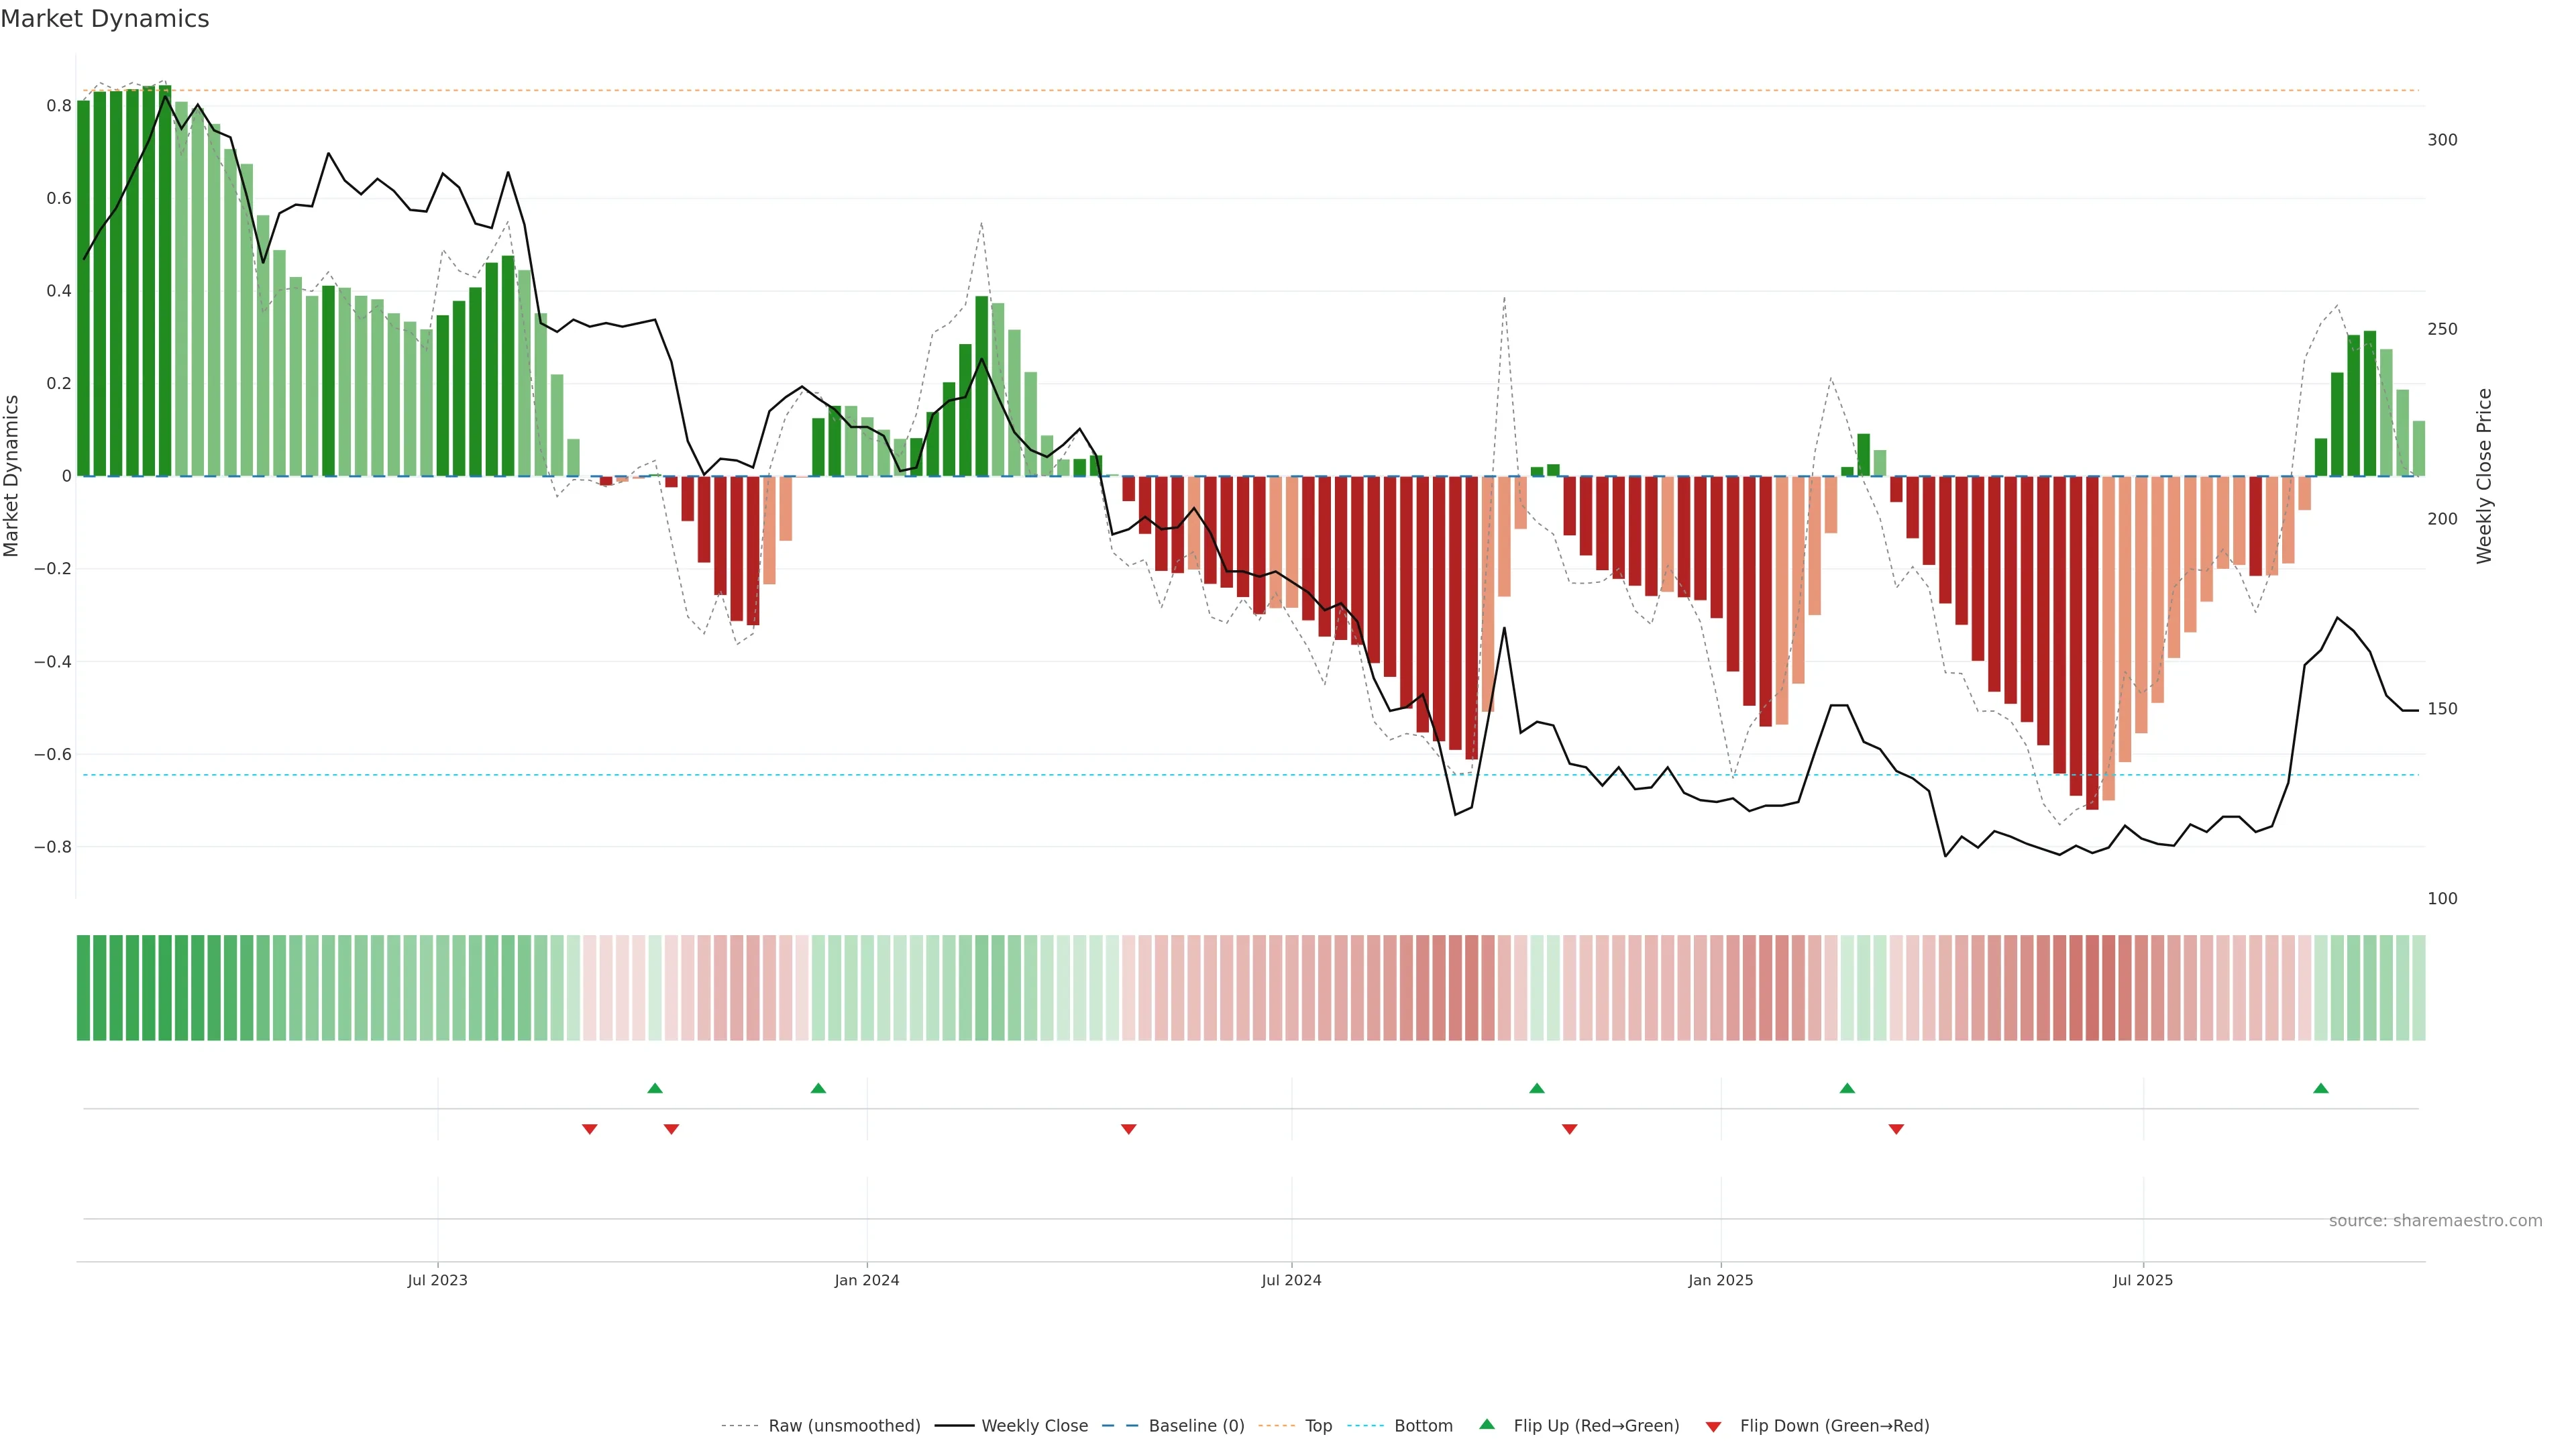The height and width of the screenshot is (1449, 2576).
Task: Click the first green flip-up triangle marker
Action: tap(655, 1088)
